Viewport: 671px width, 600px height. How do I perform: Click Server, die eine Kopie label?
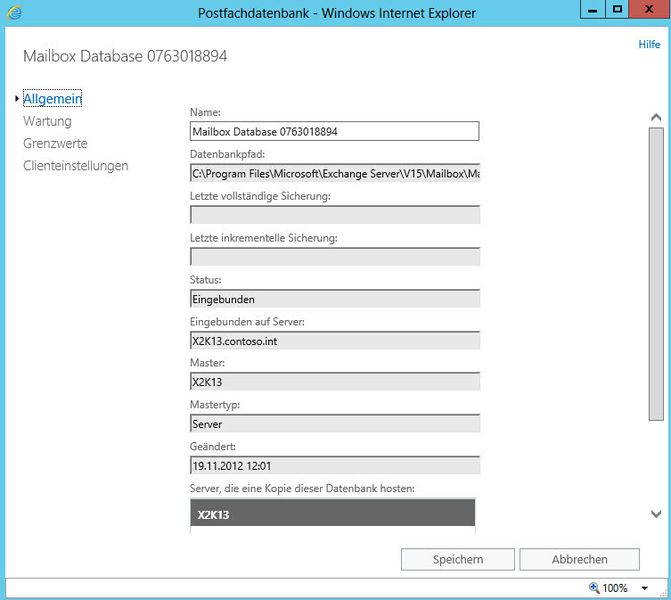[x=302, y=488]
